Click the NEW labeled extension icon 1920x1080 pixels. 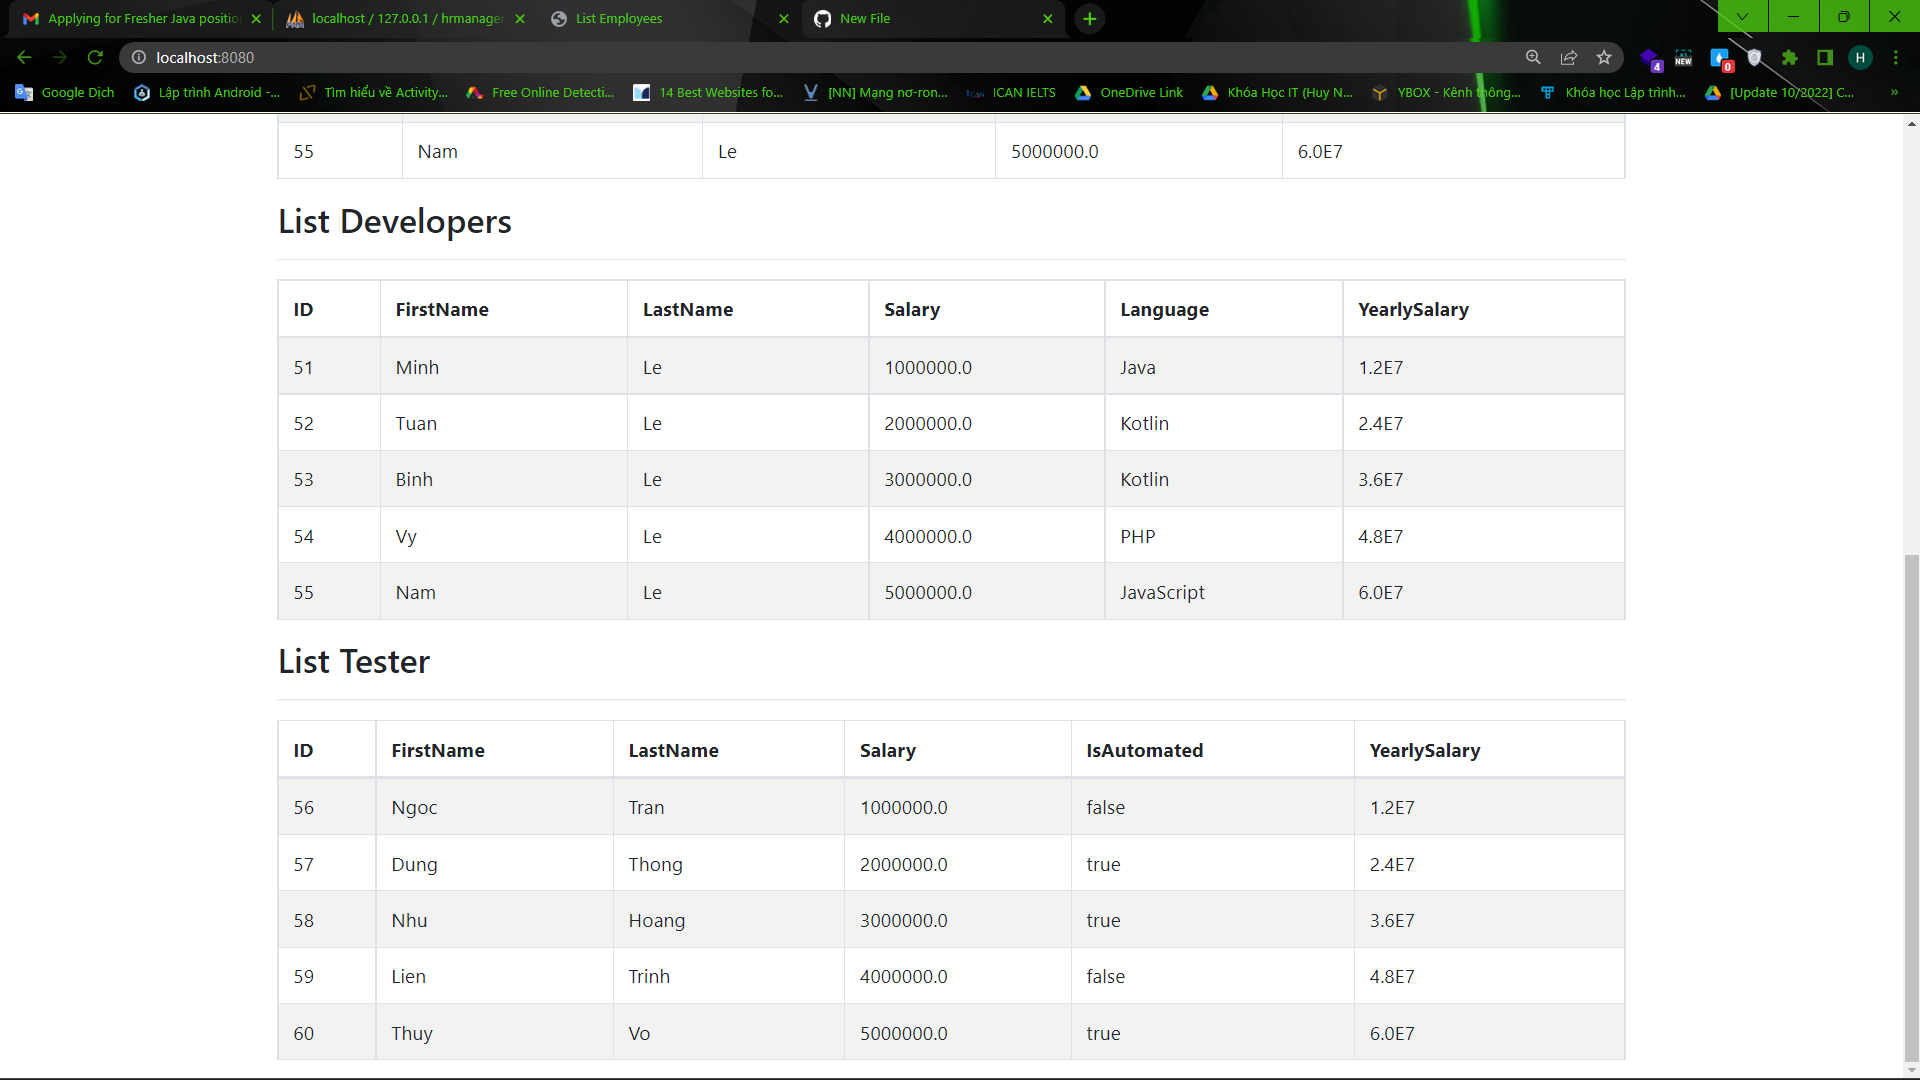click(1685, 57)
